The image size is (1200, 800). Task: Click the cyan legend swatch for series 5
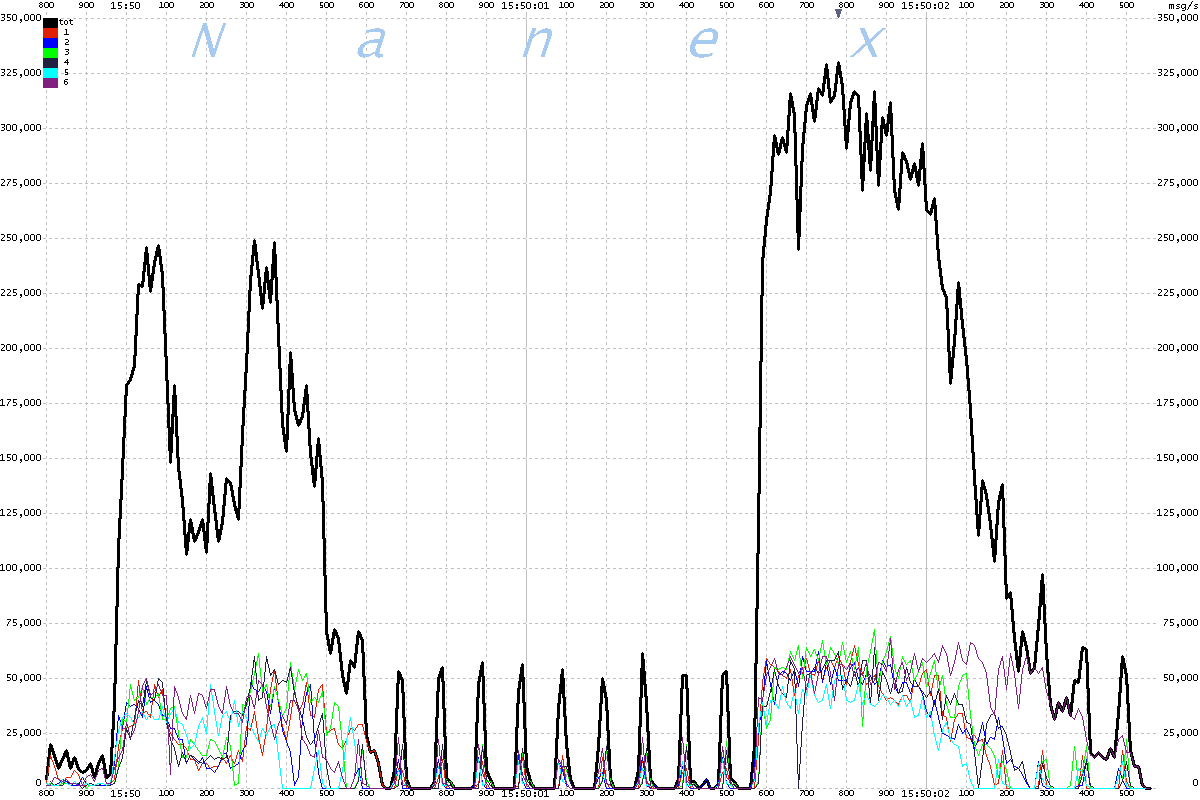pyautogui.click(x=51, y=72)
